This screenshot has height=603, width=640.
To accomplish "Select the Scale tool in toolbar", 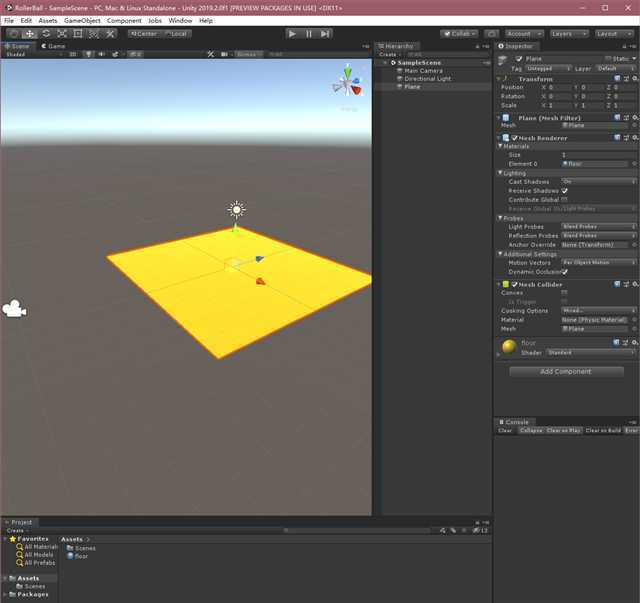I will [x=62, y=34].
